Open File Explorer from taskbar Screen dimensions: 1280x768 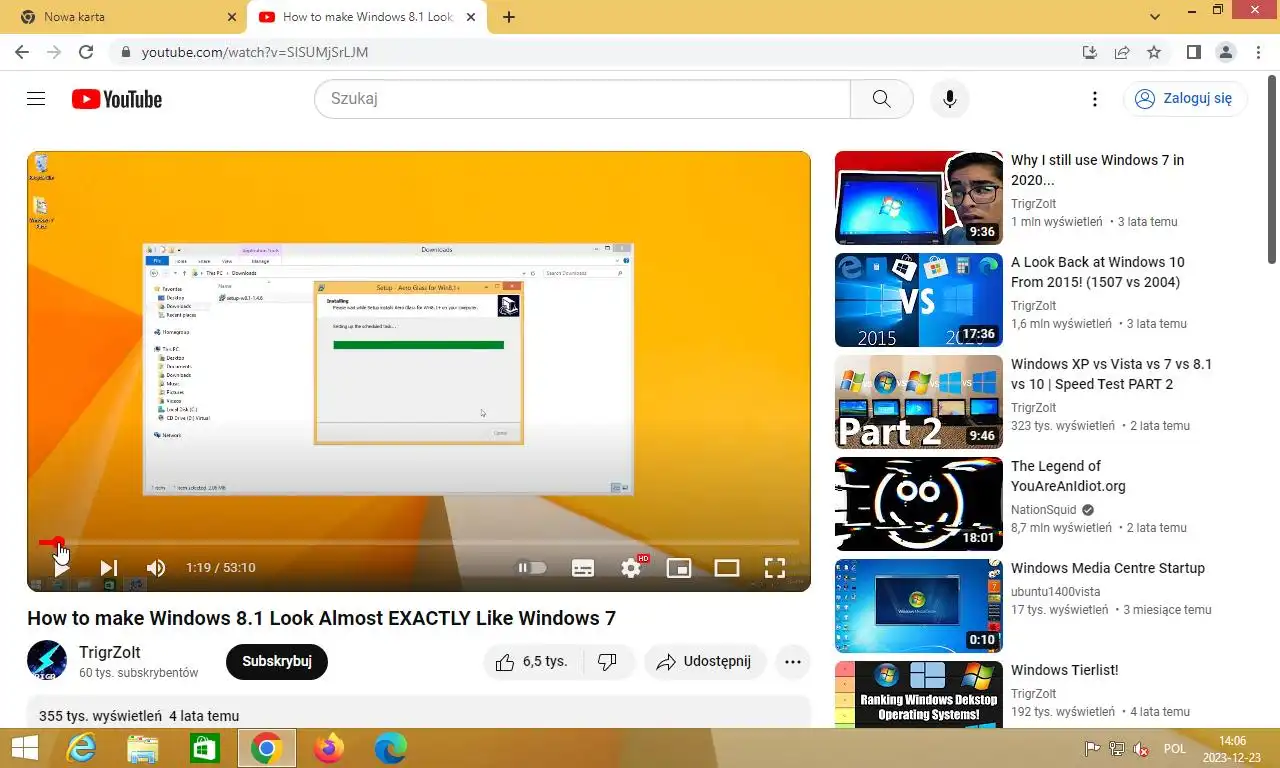click(x=143, y=748)
